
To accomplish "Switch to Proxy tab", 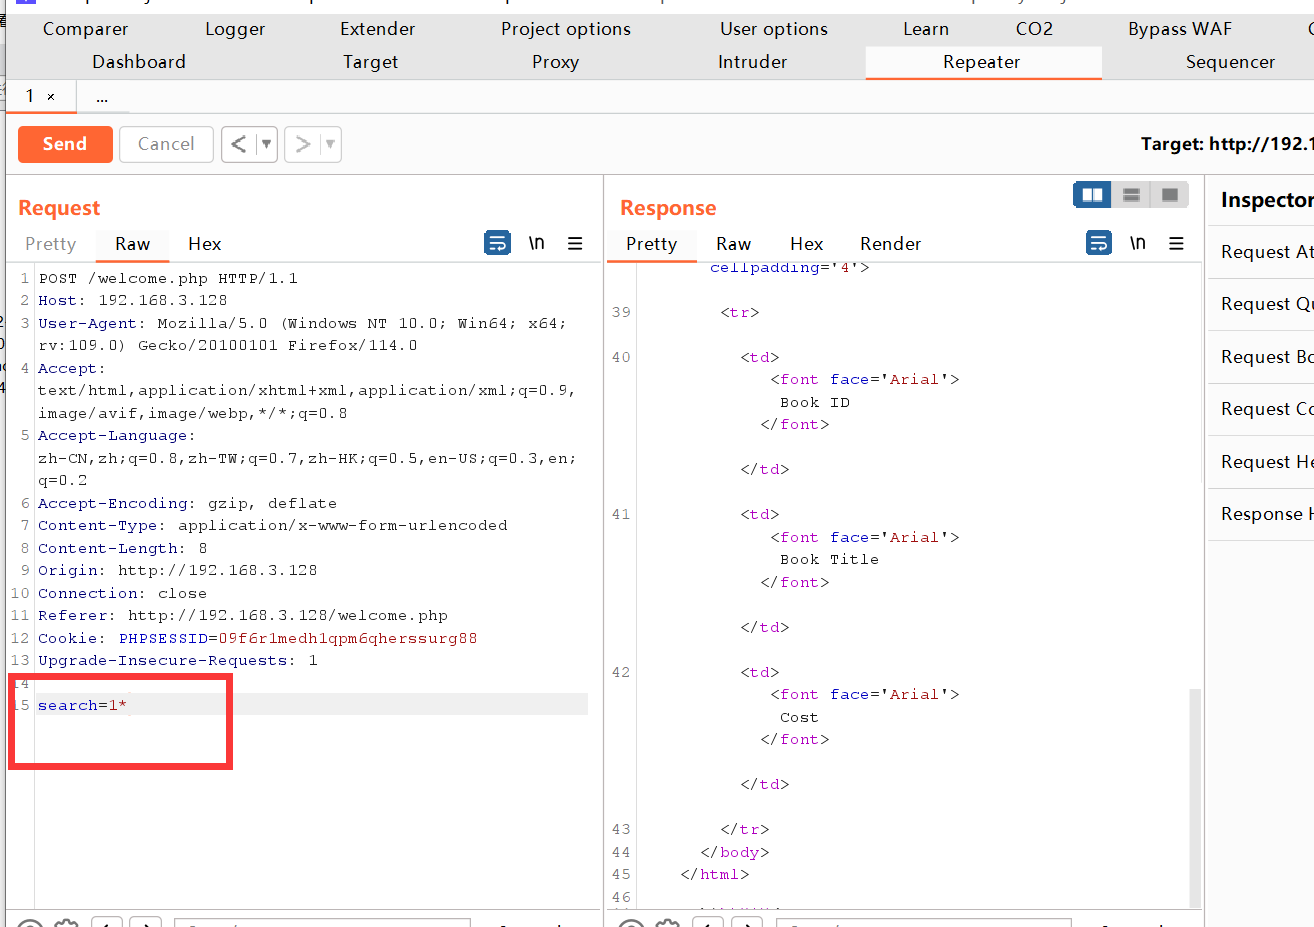I will 555,62.
